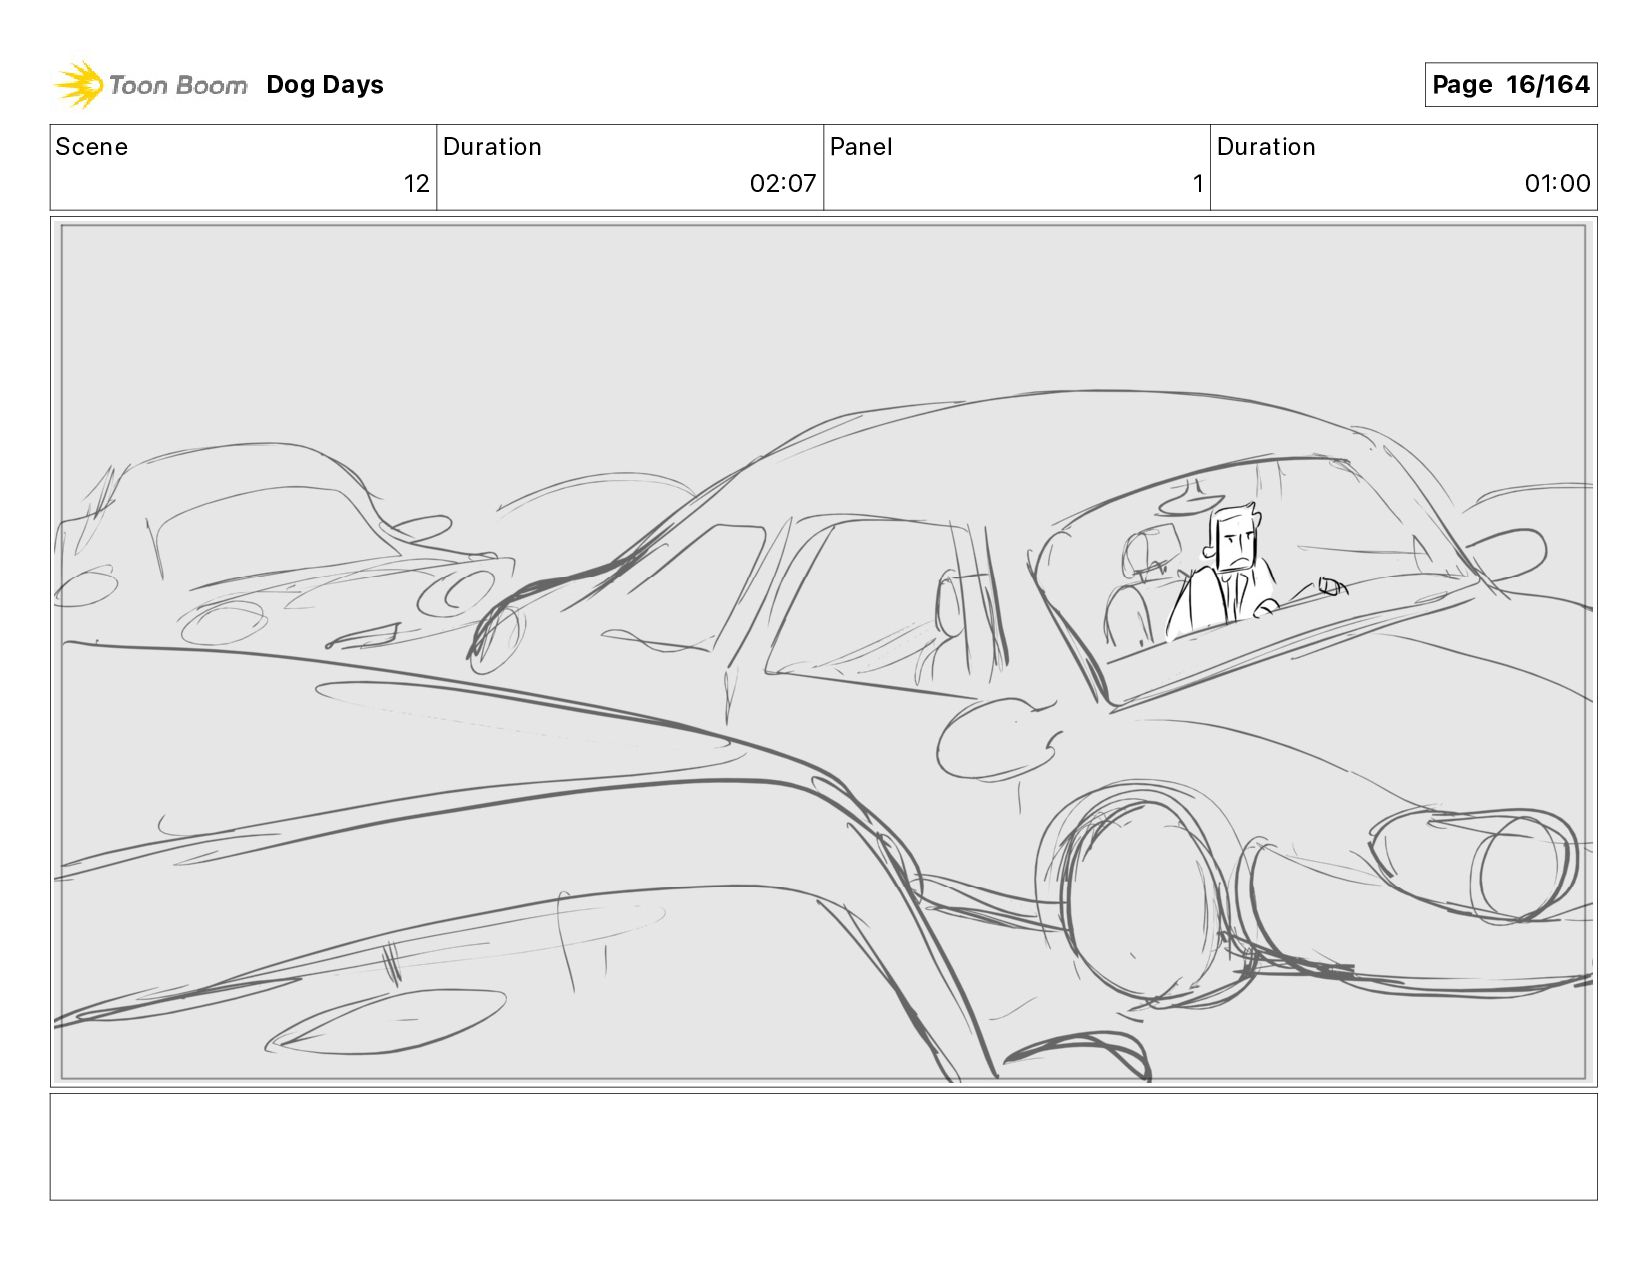Click the Toon Boom logo

(150, 85)
